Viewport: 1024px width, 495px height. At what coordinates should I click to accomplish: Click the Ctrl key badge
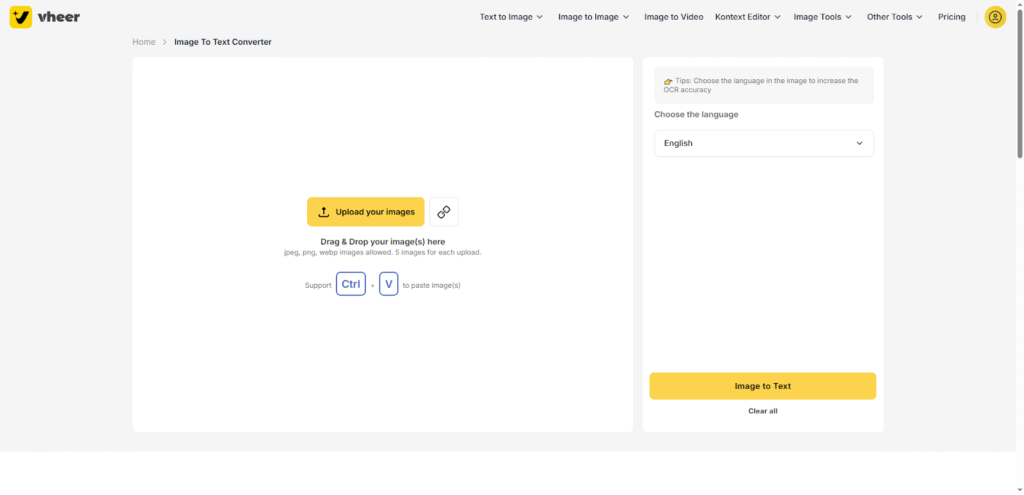click(x=351, y=284)
